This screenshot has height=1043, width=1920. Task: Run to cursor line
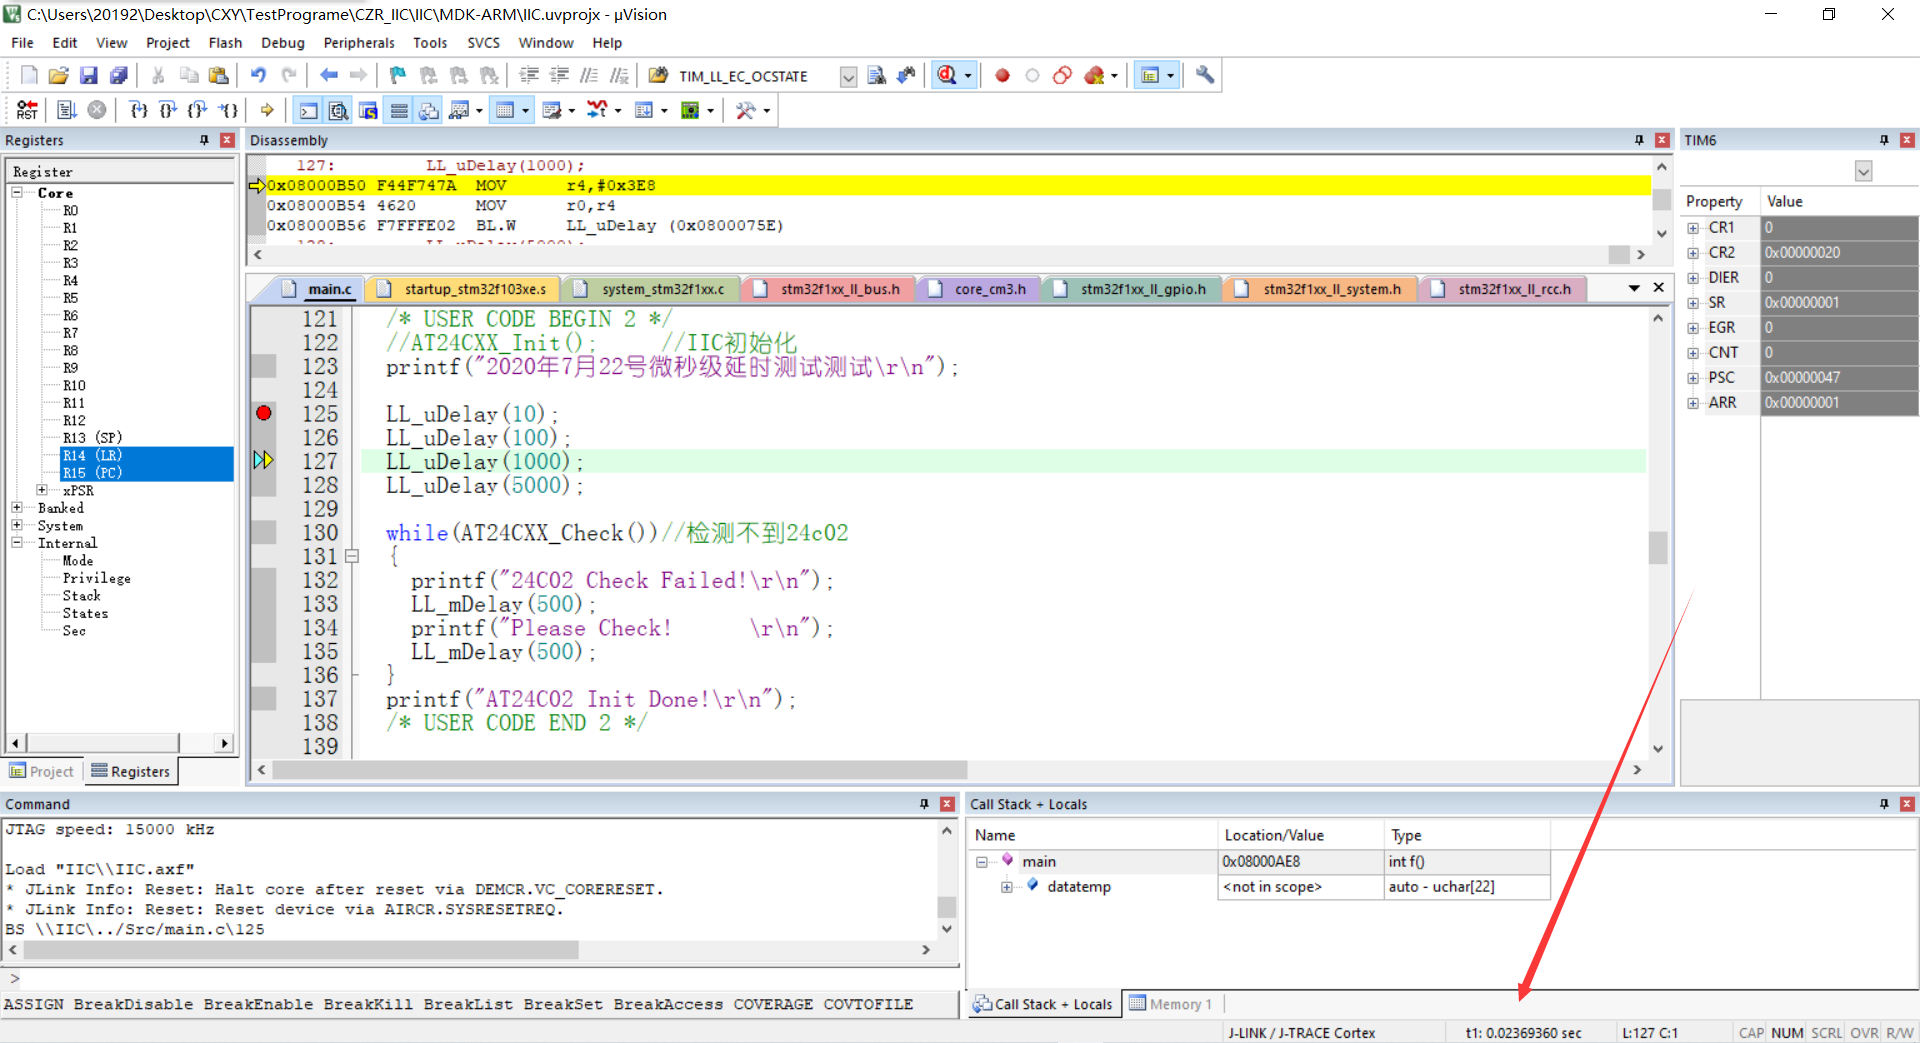[229, 110]
